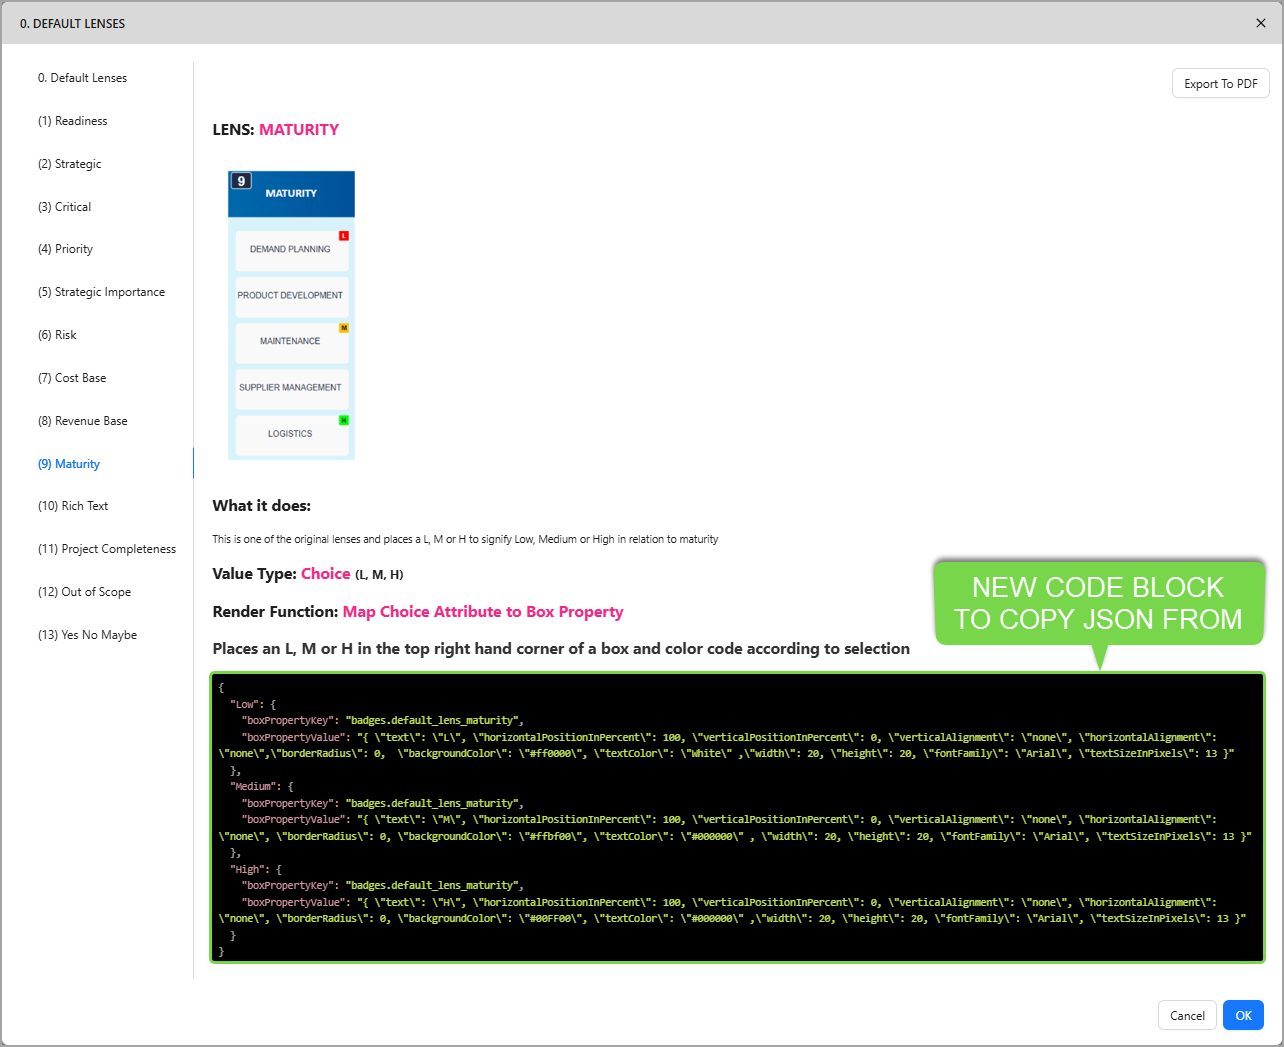This screenshot has height=1047, width=1284.
Task: Click inside the black JSON code block
Action: (x=737, y=817)
